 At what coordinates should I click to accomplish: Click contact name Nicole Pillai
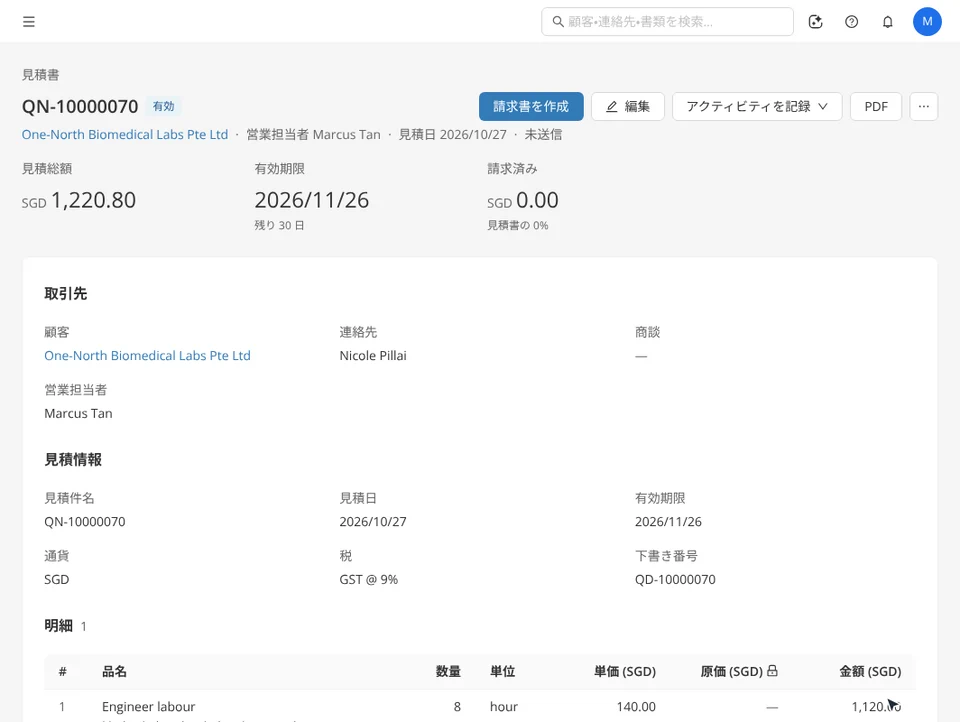coord(373,356)
